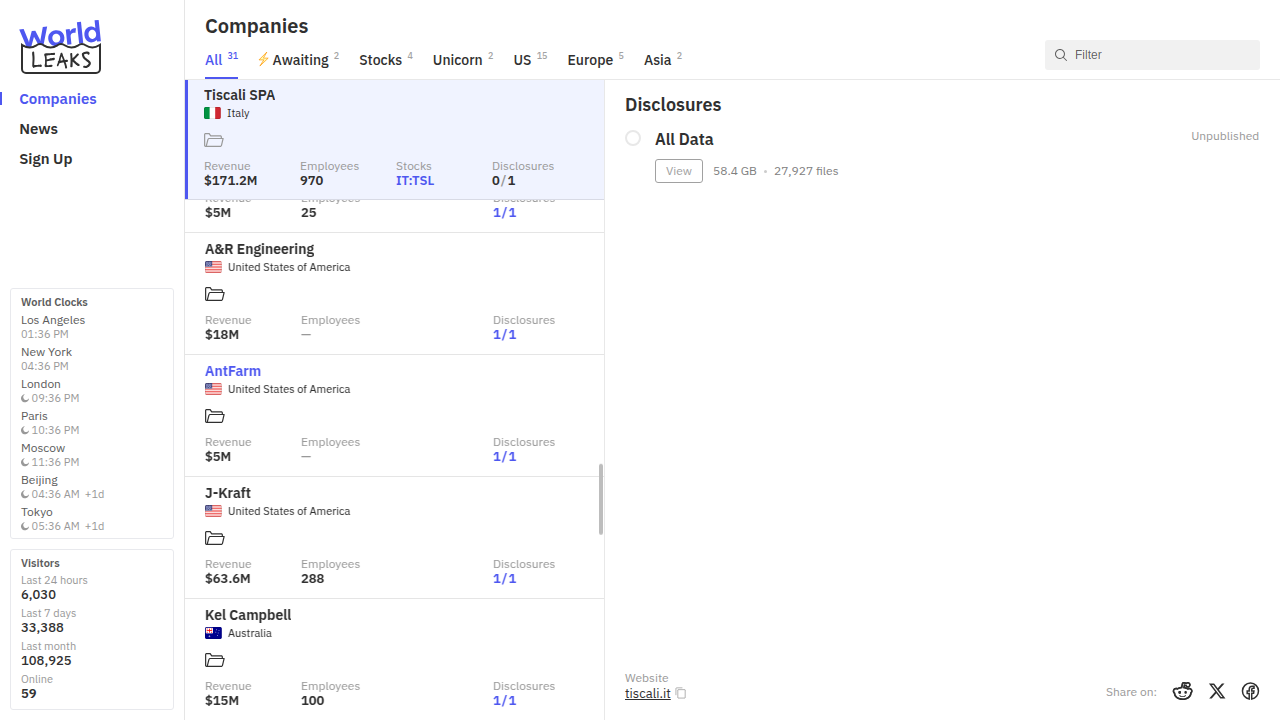Click the Moscow clock entry
The width and height of the screenshot is (1280, 720).
pyautogui.click(x=50, y=455)
